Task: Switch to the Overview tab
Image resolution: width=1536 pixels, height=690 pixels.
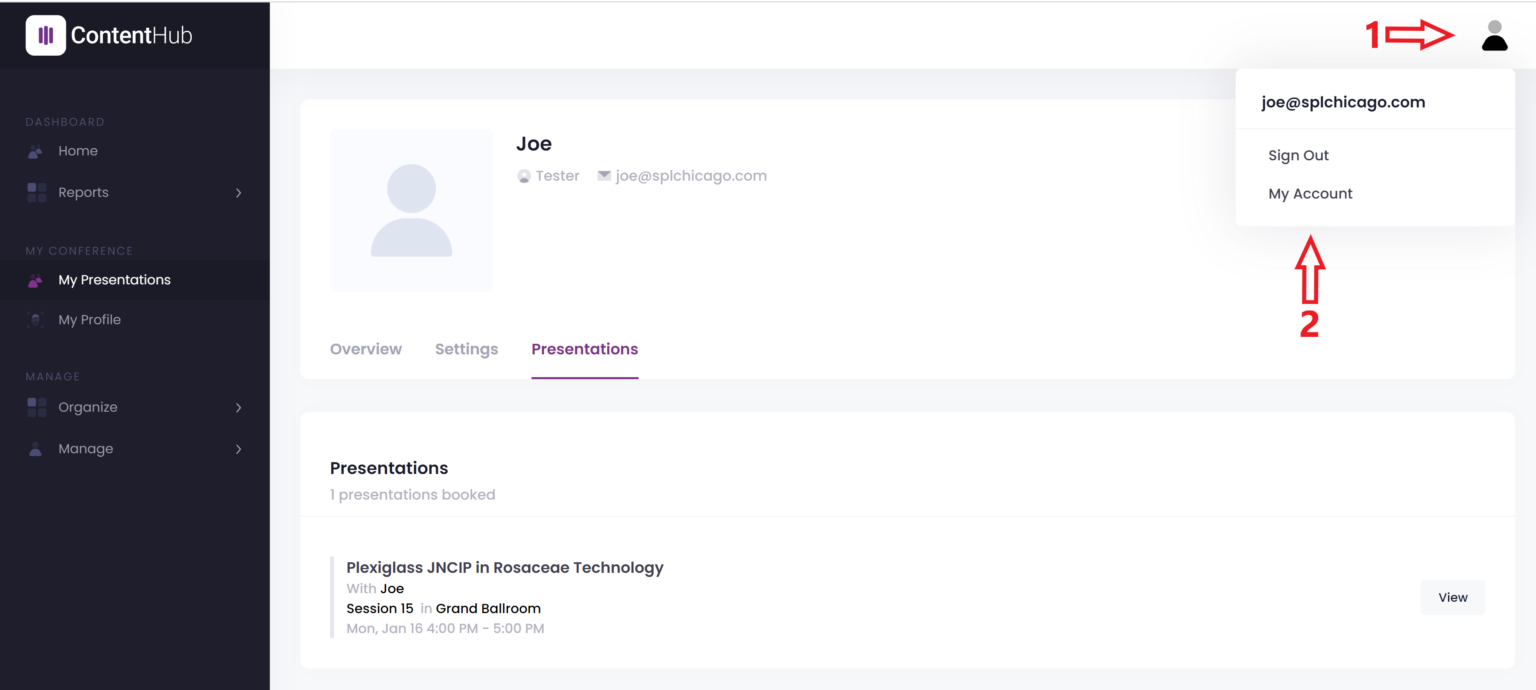Action: 366,349
